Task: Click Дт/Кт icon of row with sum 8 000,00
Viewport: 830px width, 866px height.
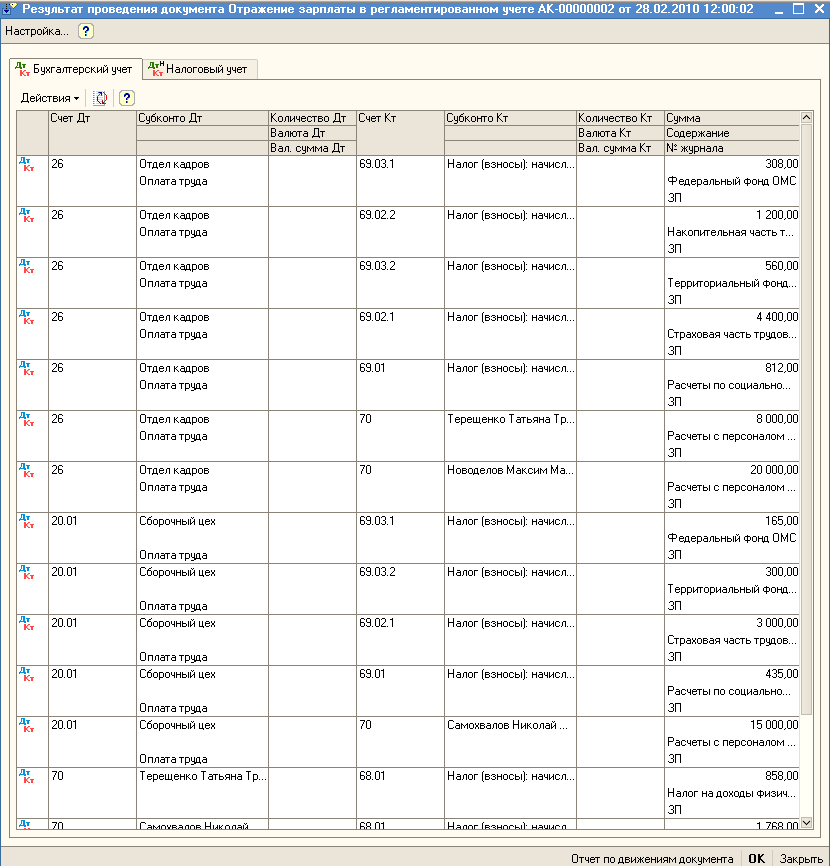Action: point(27,419)
